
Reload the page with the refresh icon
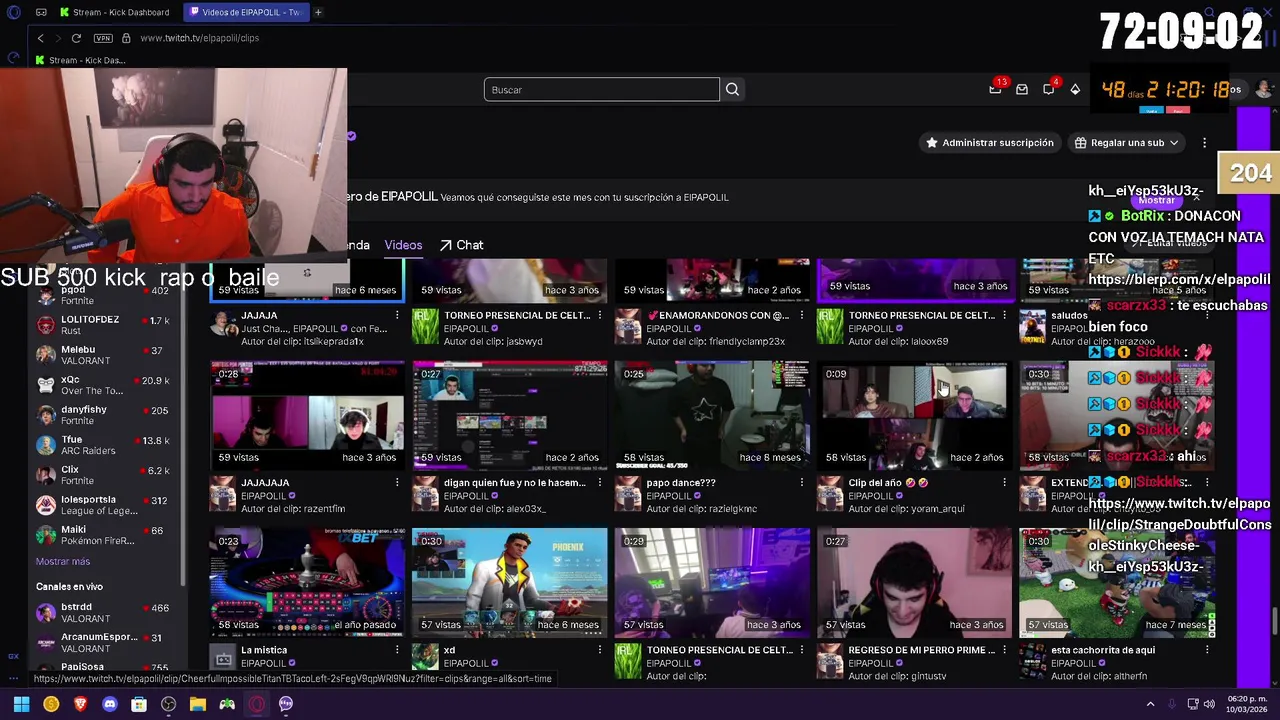[x=76, y=38]
